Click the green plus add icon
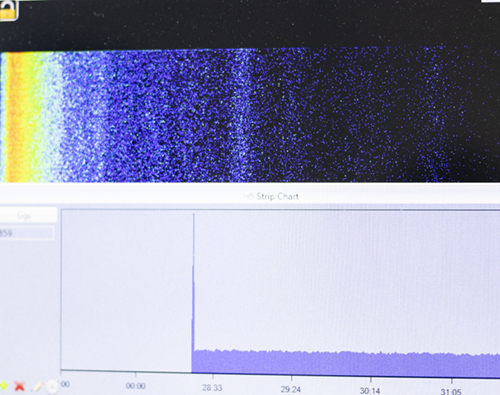Screen dimensions: 500x395 3,386
